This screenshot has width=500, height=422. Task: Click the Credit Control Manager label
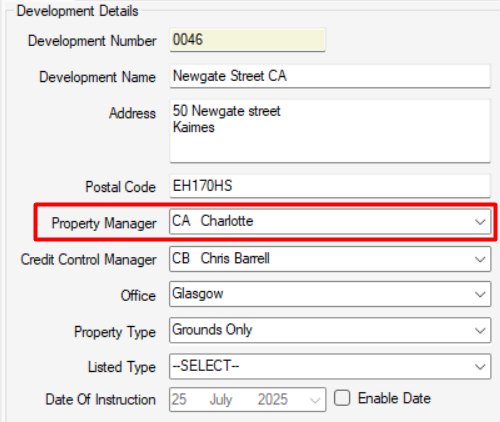coord(88,260)
